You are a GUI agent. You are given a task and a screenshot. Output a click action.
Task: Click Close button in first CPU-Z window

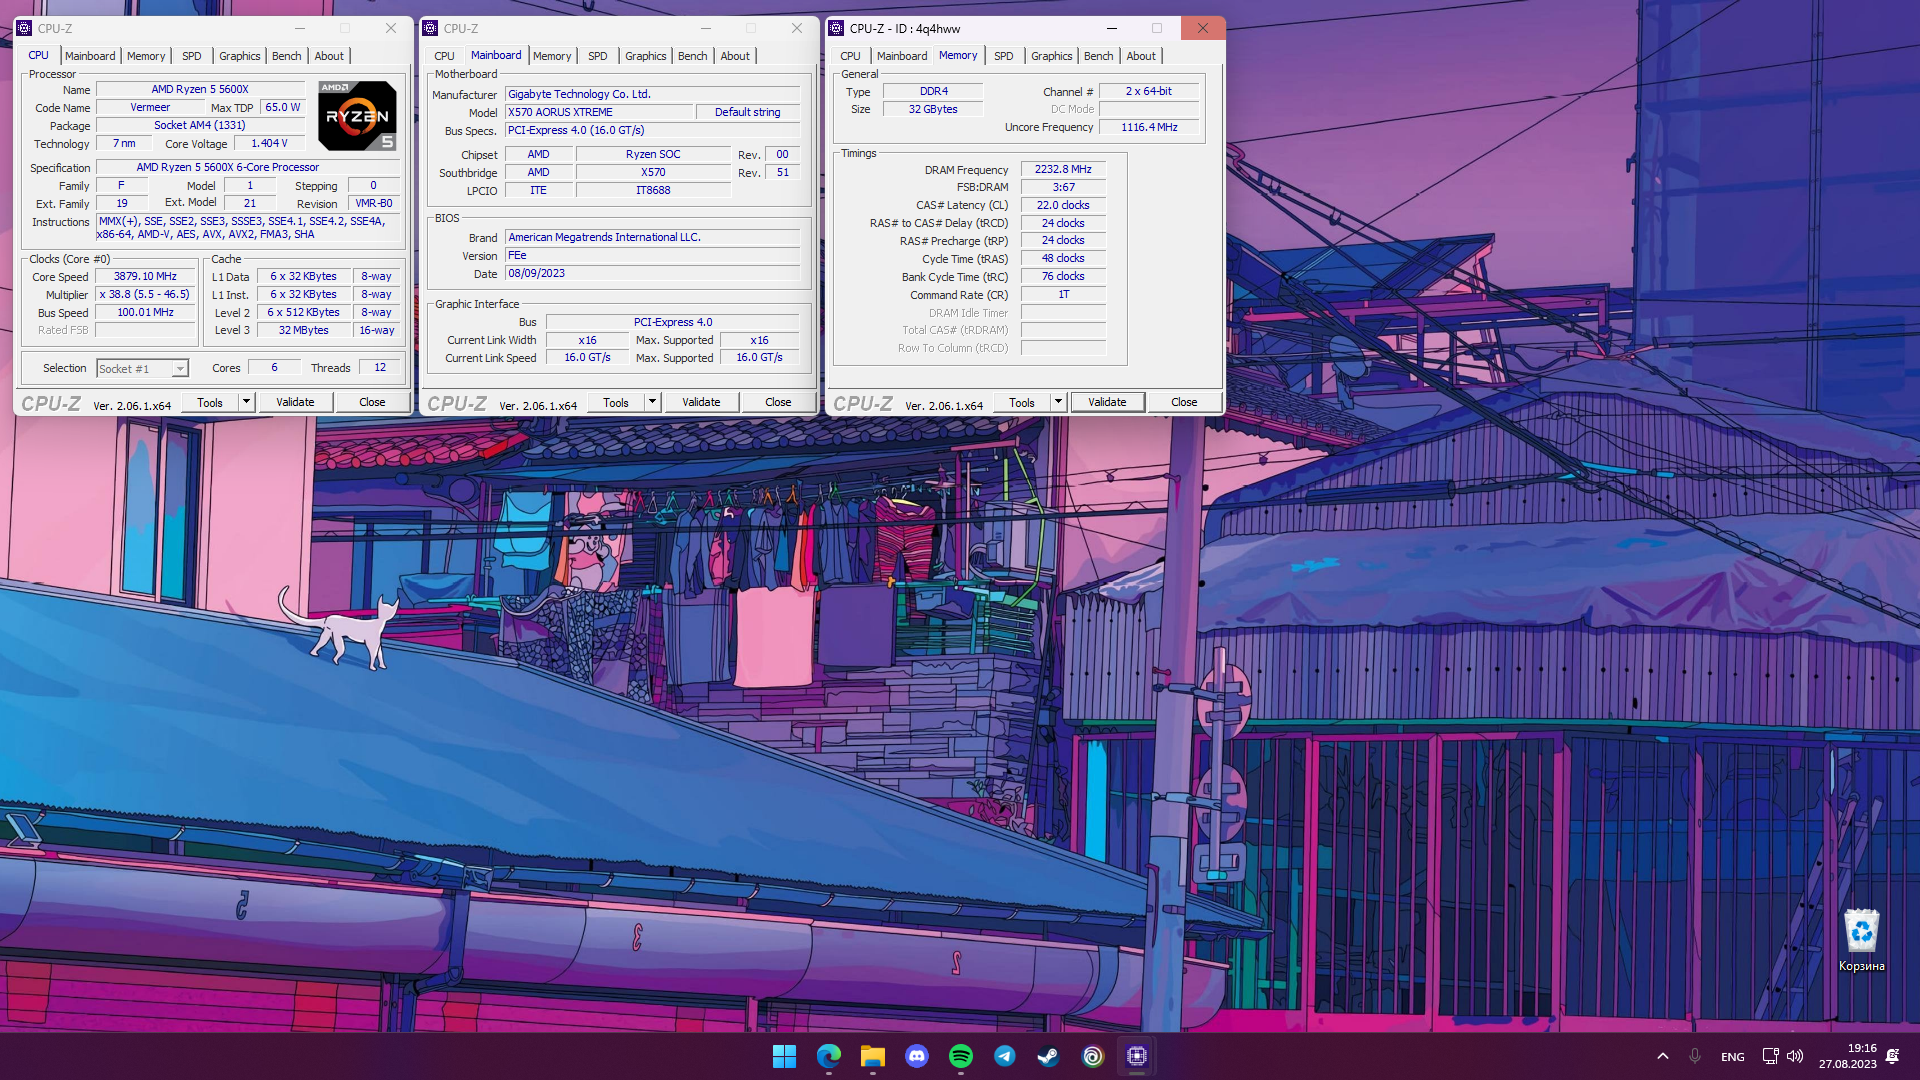372,402
